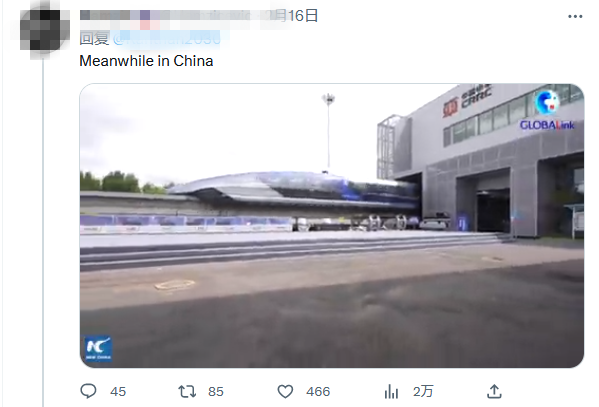Click the reply speech bubble icon
Screen dimensions: 599x407
88,391
